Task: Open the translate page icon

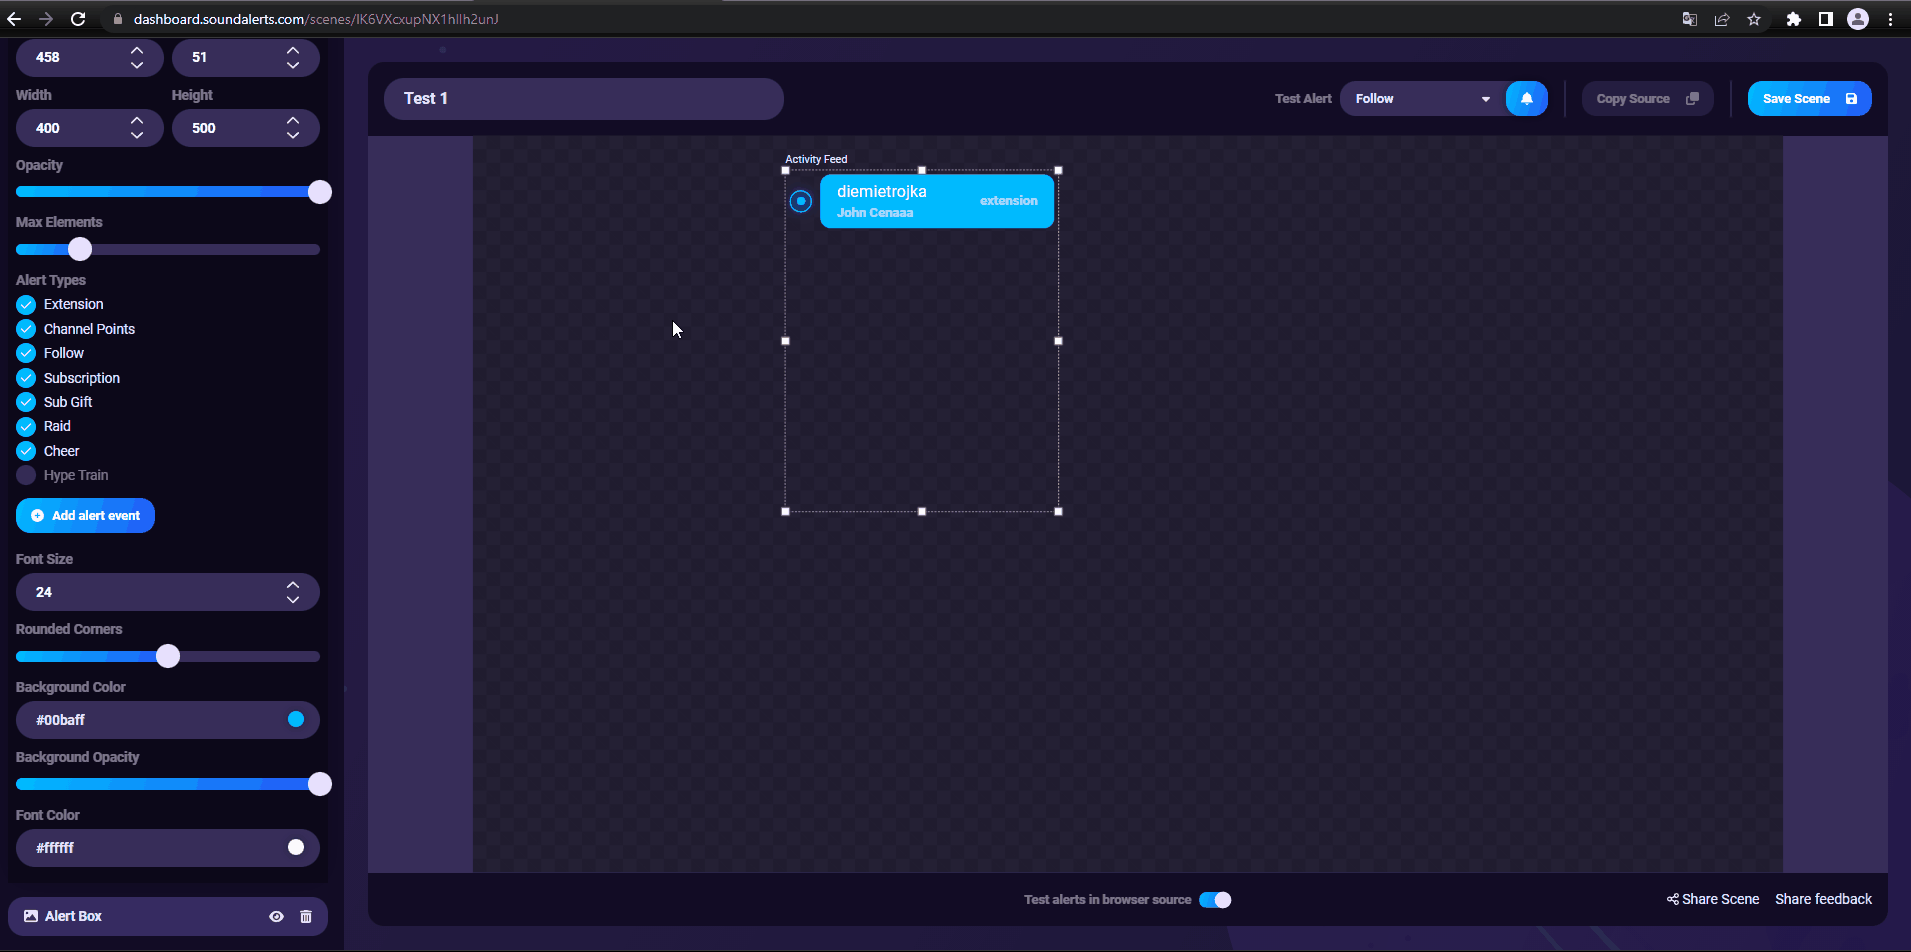Action: point(1690,19)
